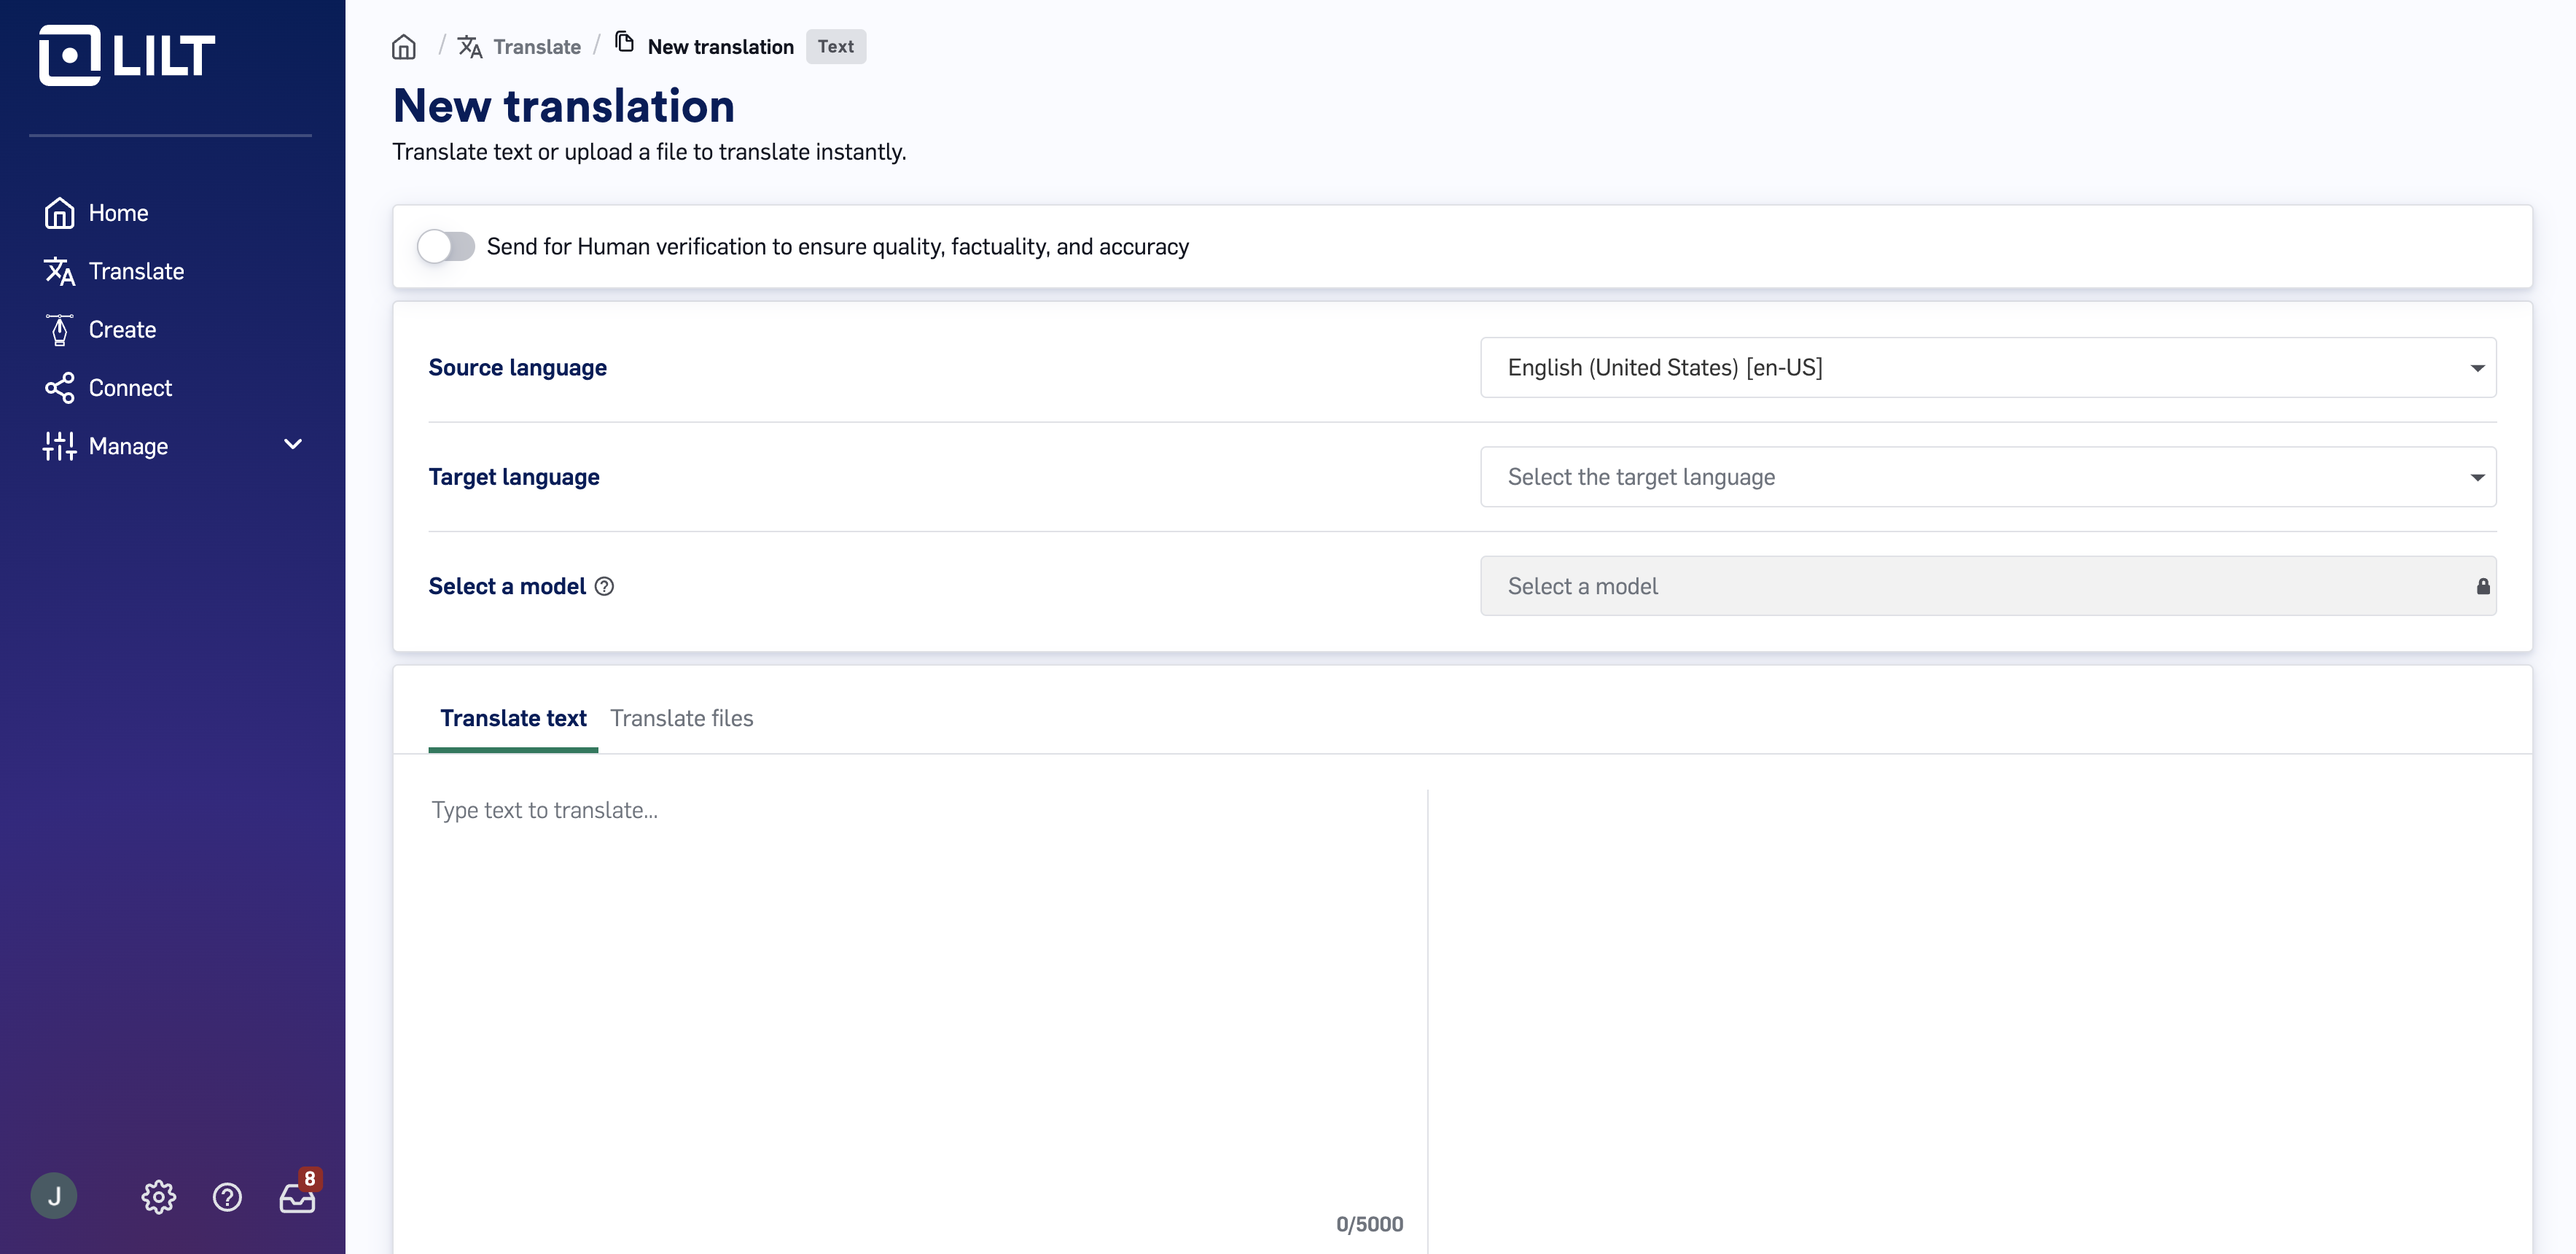Switch to the Translate files tab

click(x=682, y=718)
